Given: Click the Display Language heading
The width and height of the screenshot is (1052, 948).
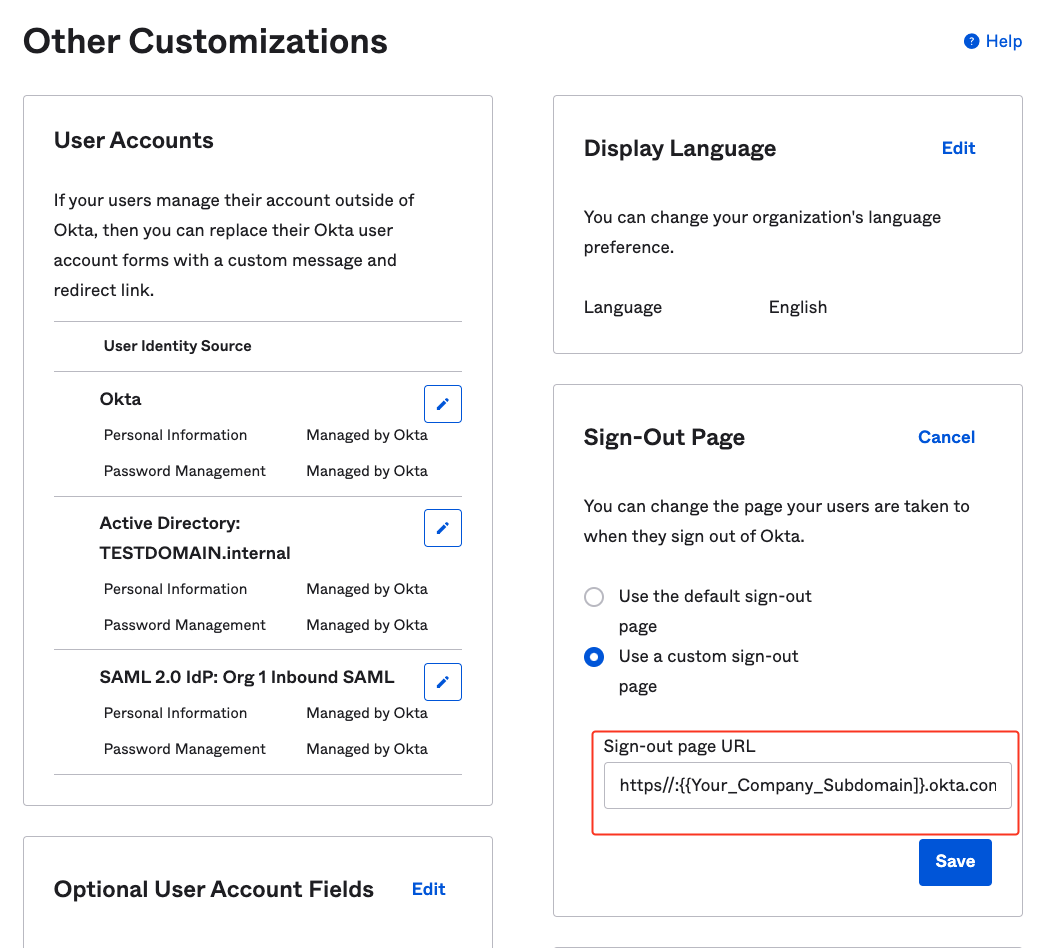Looking at the screenshot, I should [x=680, y=148].
